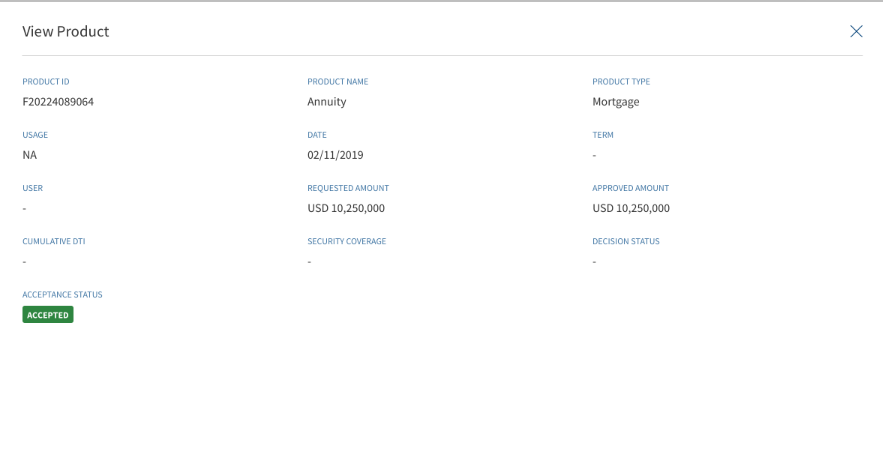Click the PRODUCT TYPE label

tap(621, 82)
